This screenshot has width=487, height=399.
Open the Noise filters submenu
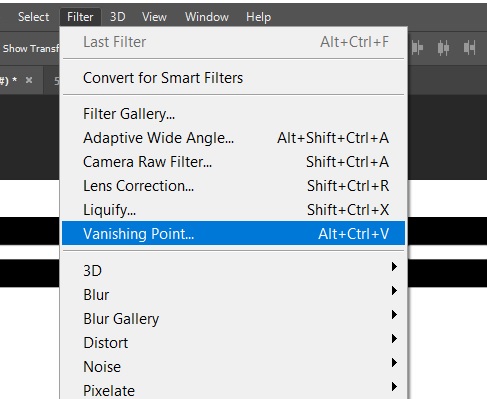(234, 366)
